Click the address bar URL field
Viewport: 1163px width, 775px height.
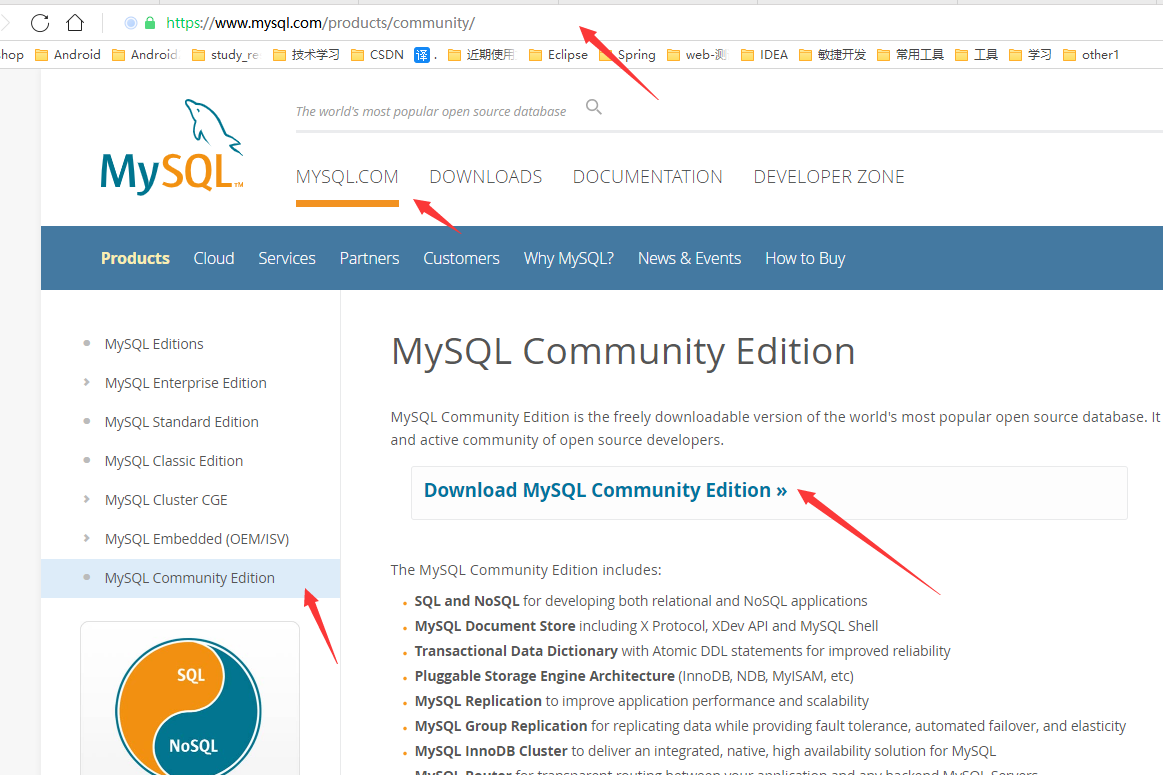tap(320, 23)
